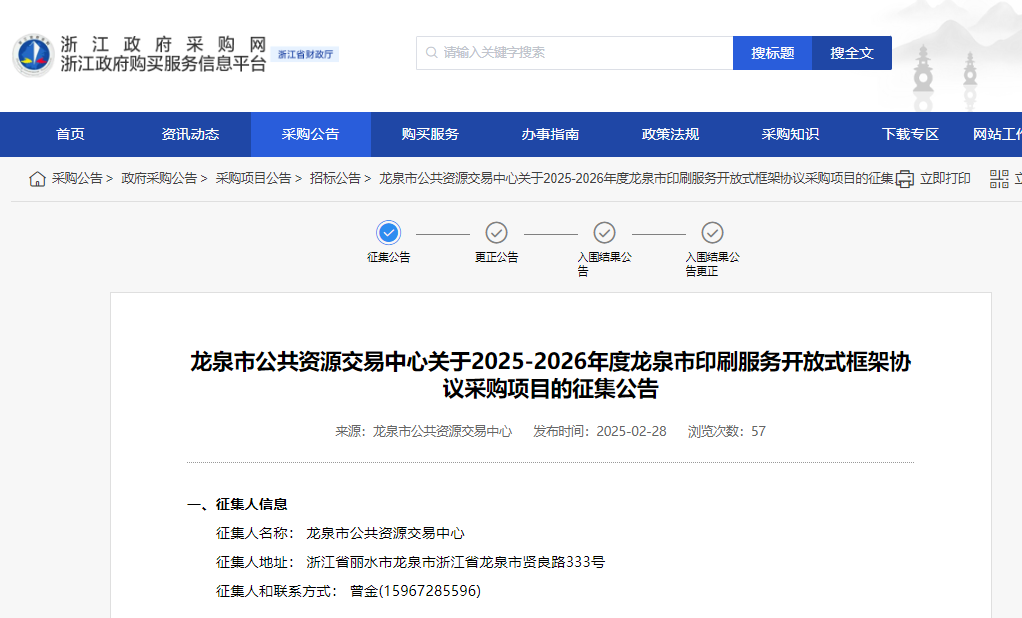This screenshot has height=618, width=1022.
Task: Open the 资讯动态 navigation menu
Action: [x=190, y=135]
